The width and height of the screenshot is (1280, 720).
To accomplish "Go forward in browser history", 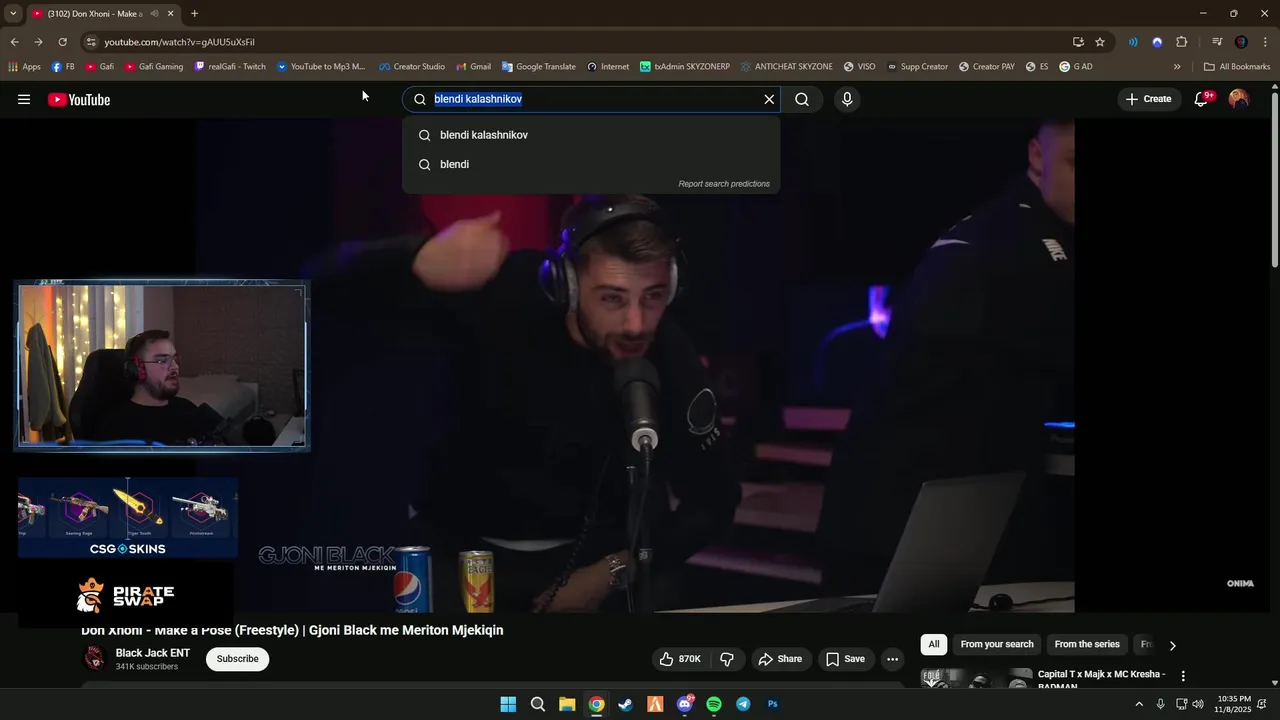I will (38, 42).
